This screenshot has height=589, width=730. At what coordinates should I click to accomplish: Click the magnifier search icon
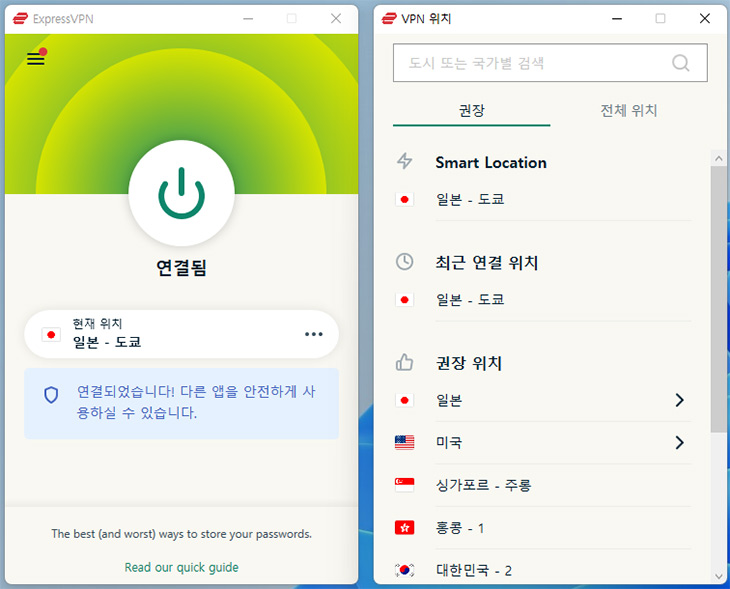pos(680,63)
